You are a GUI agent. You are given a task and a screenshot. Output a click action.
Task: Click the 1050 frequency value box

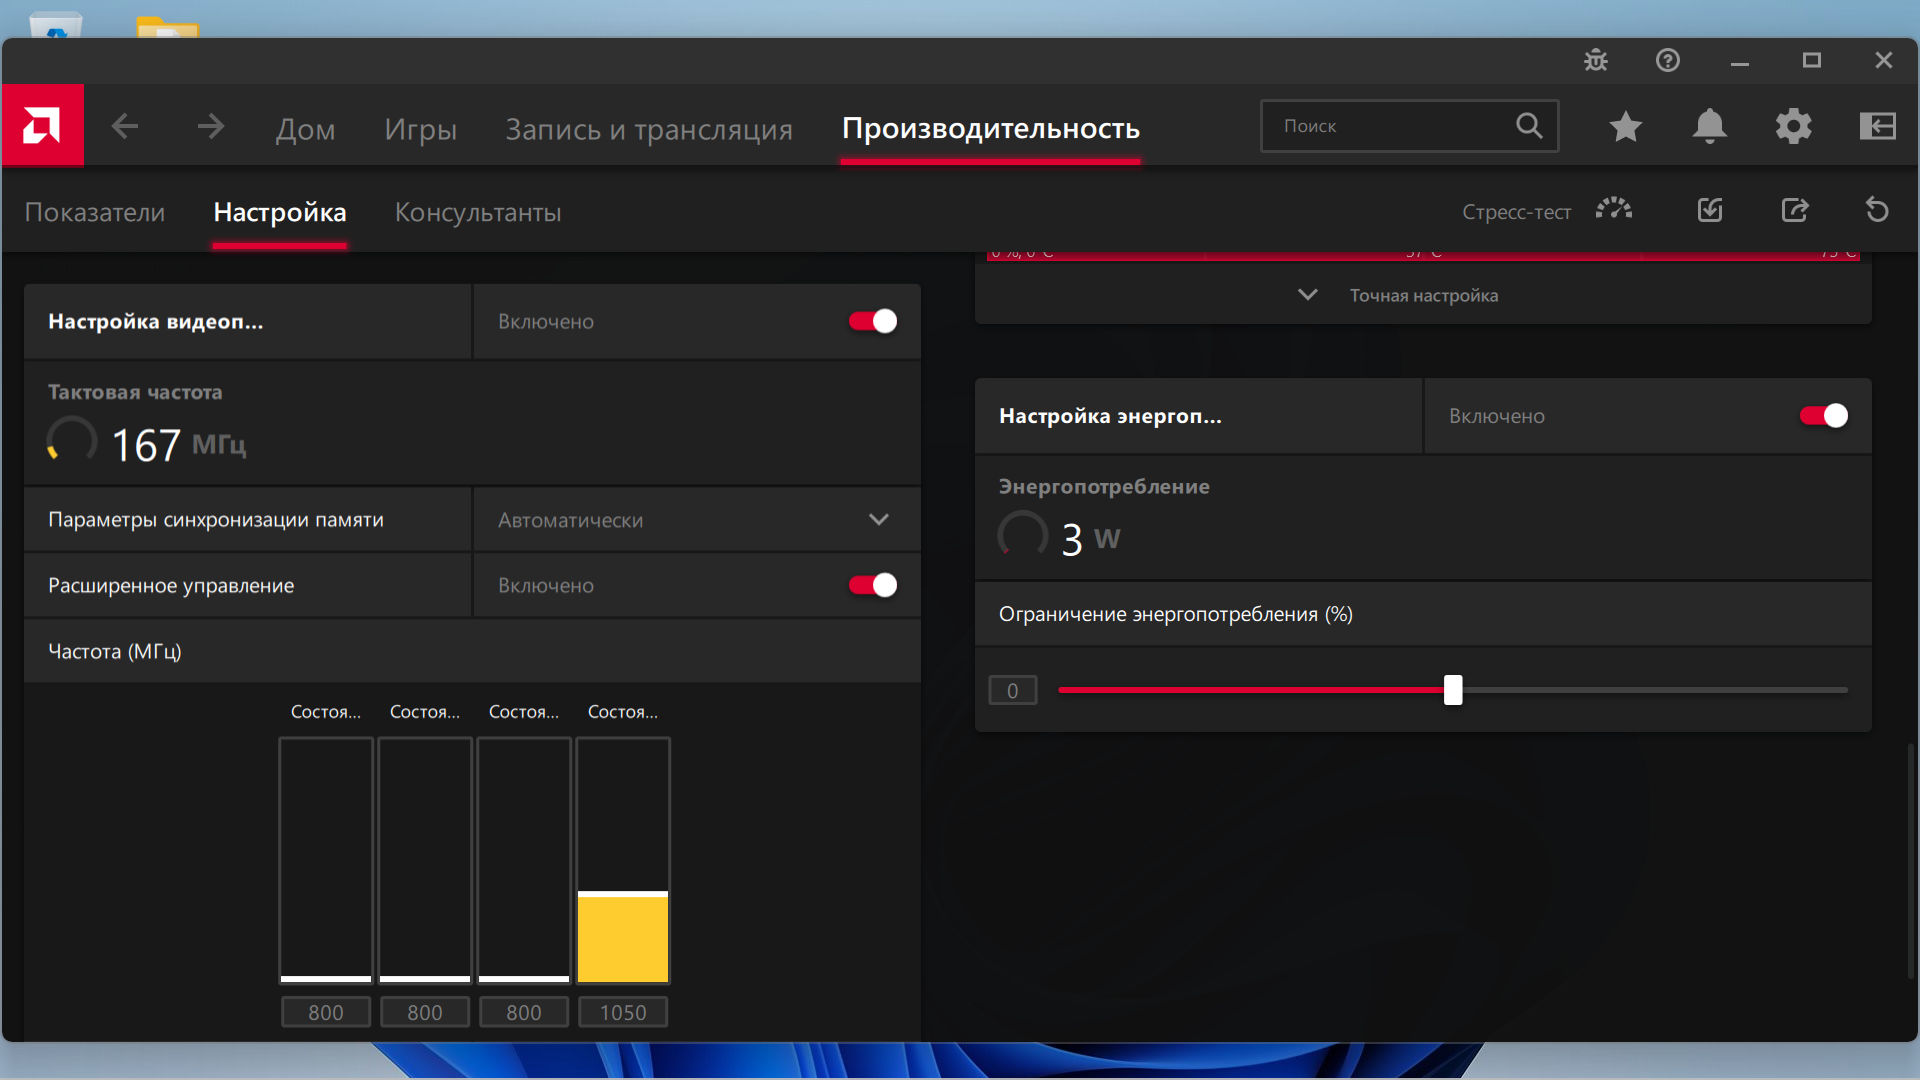[x=622, y=1012]
